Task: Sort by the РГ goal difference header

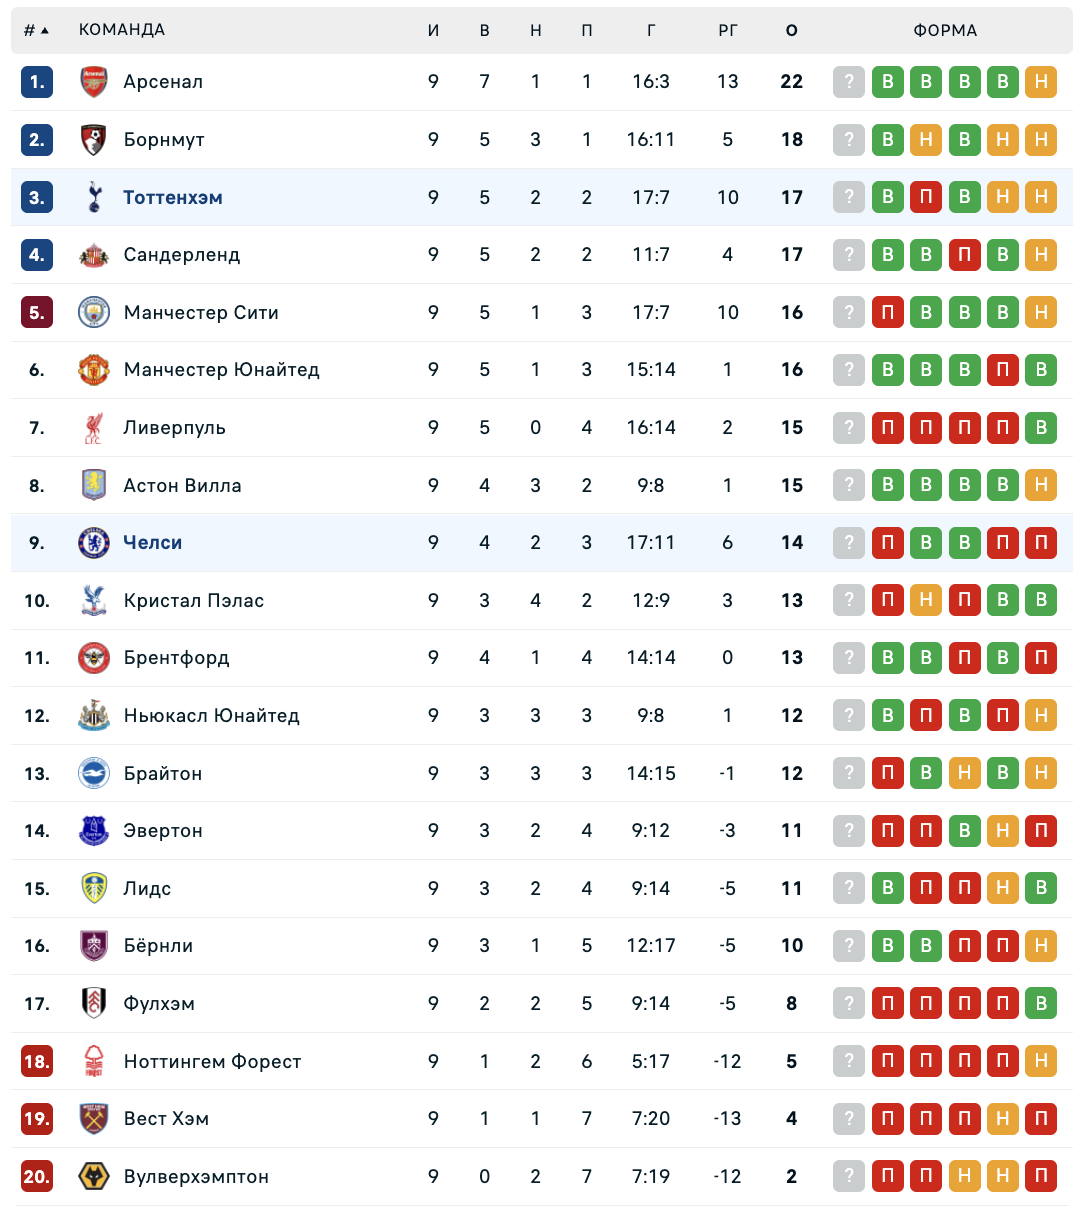Action: [728, 31]
